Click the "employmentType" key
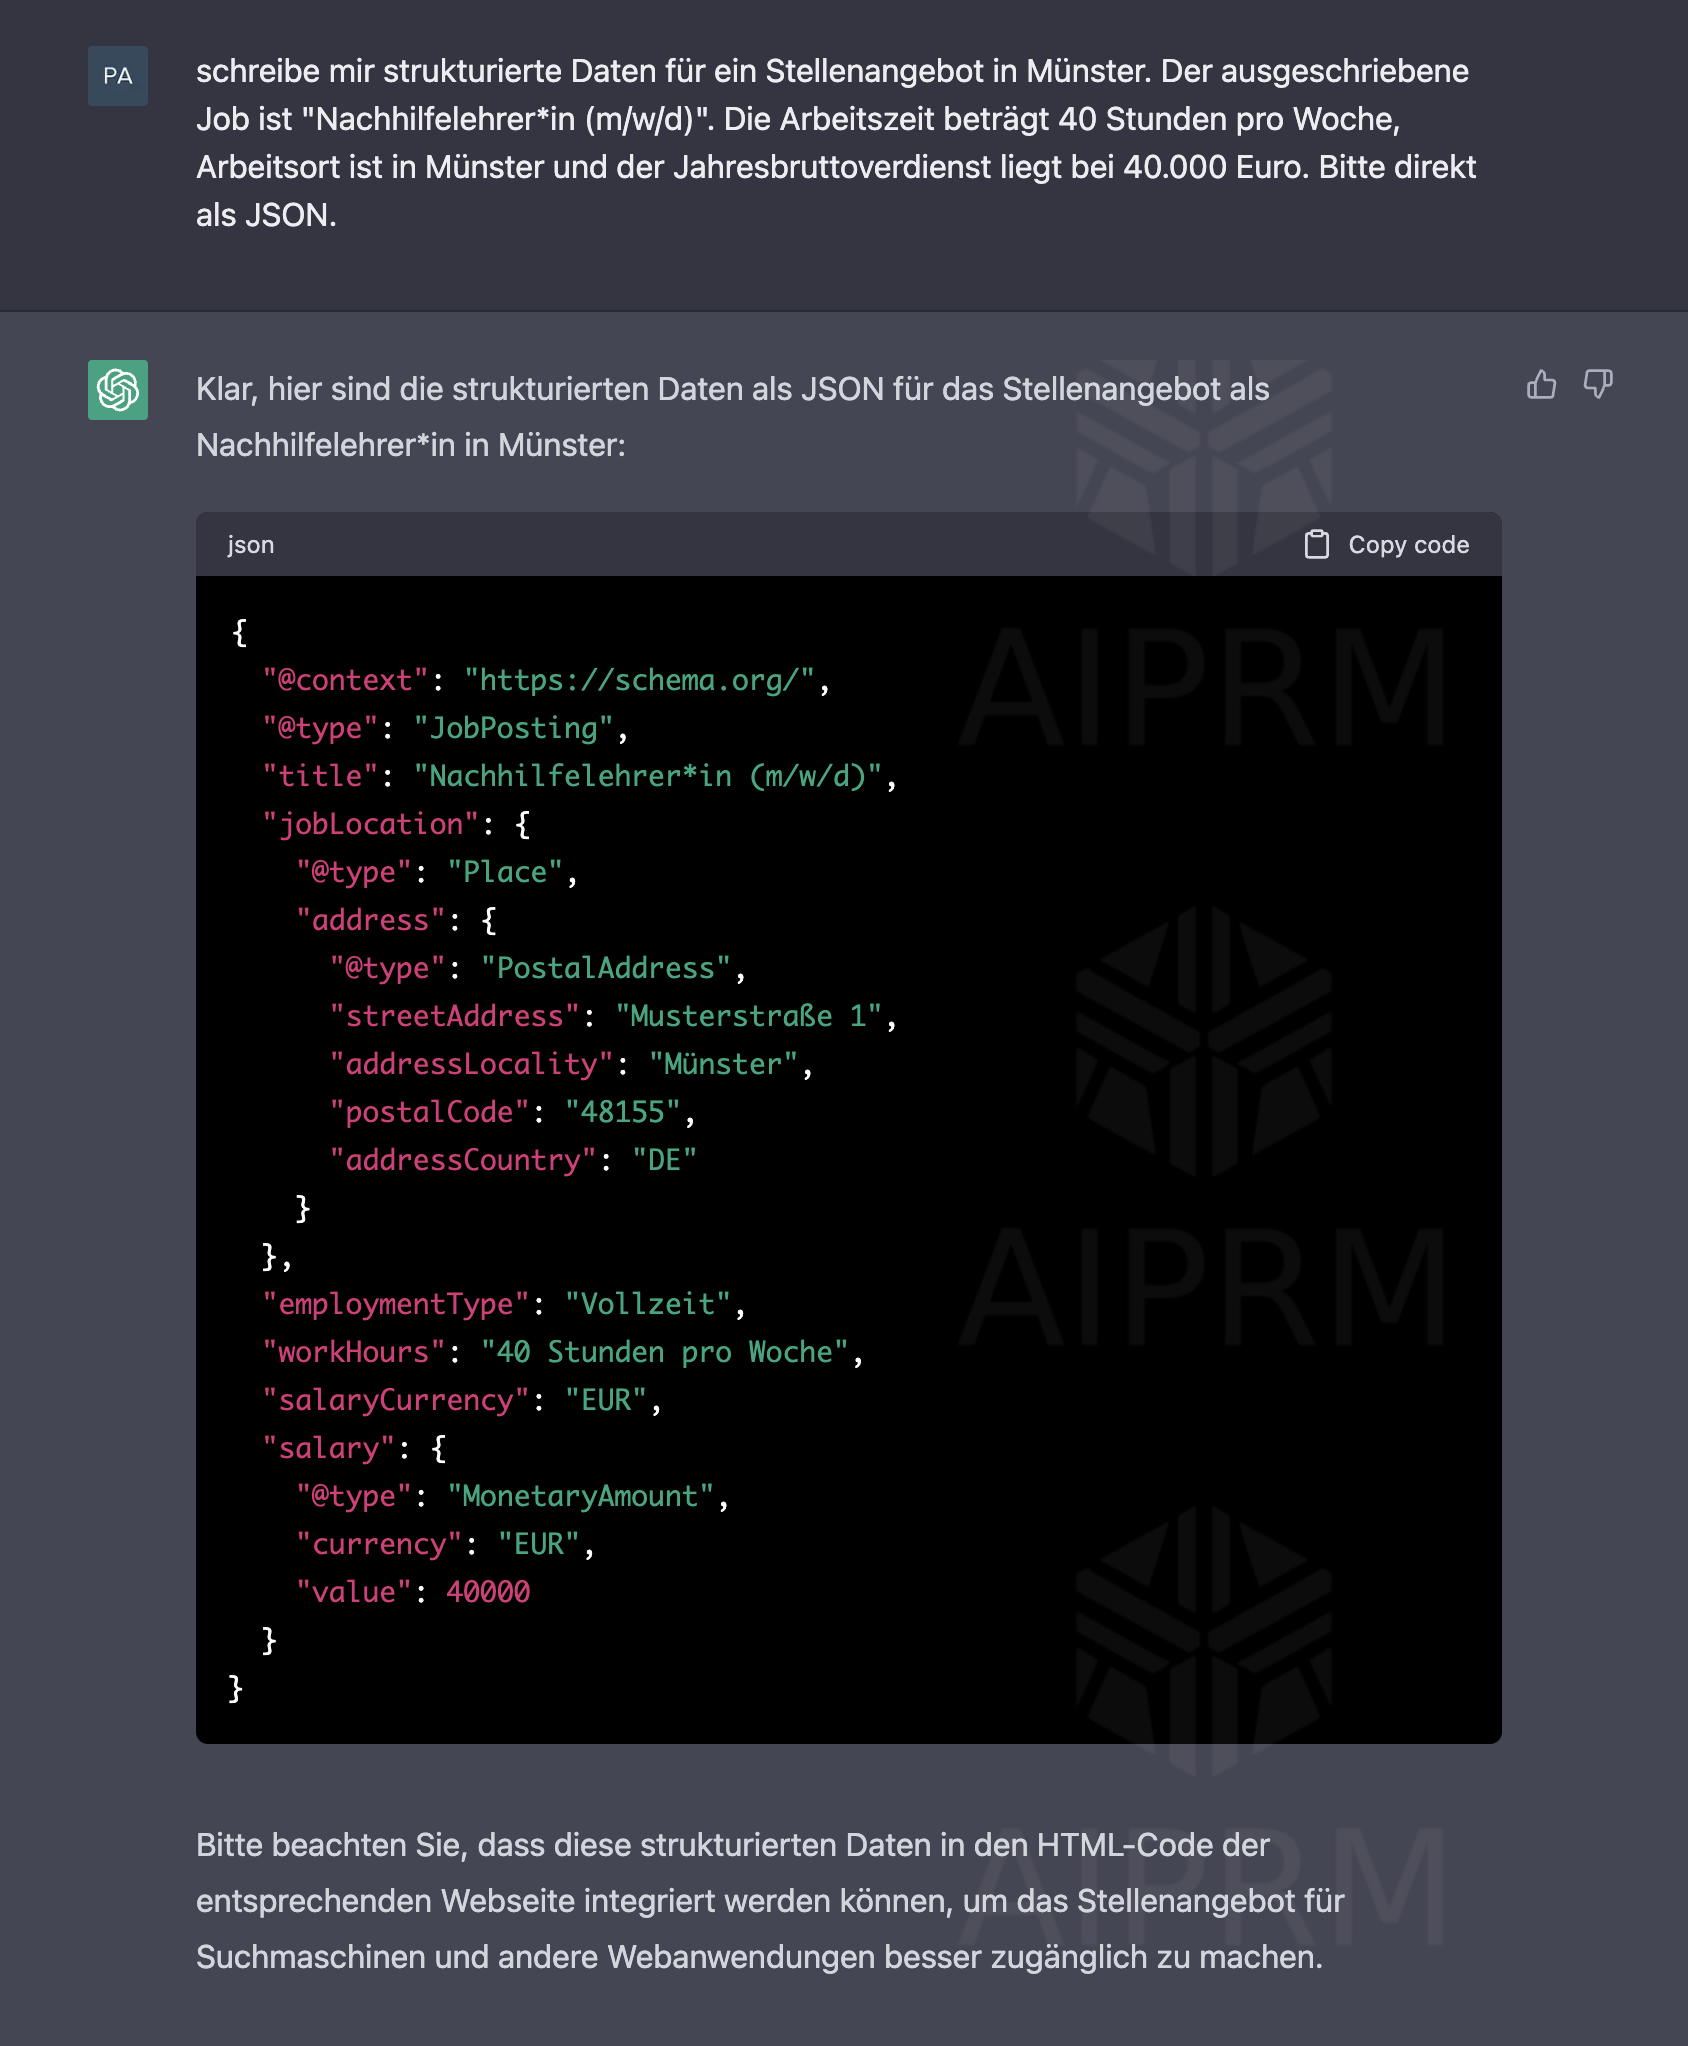 click(395, 1304)
